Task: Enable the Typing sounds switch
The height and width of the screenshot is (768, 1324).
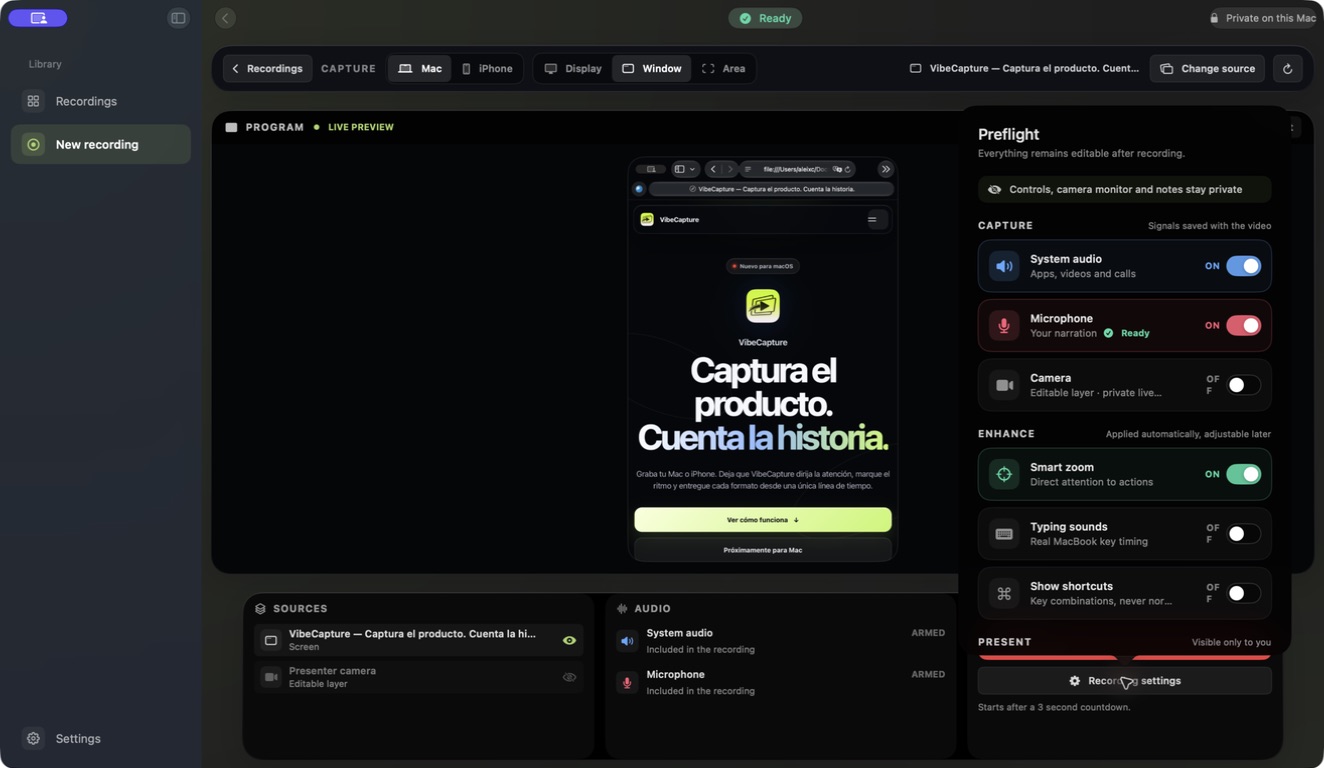Action: pyautogui.click(x=1244, y=534)
